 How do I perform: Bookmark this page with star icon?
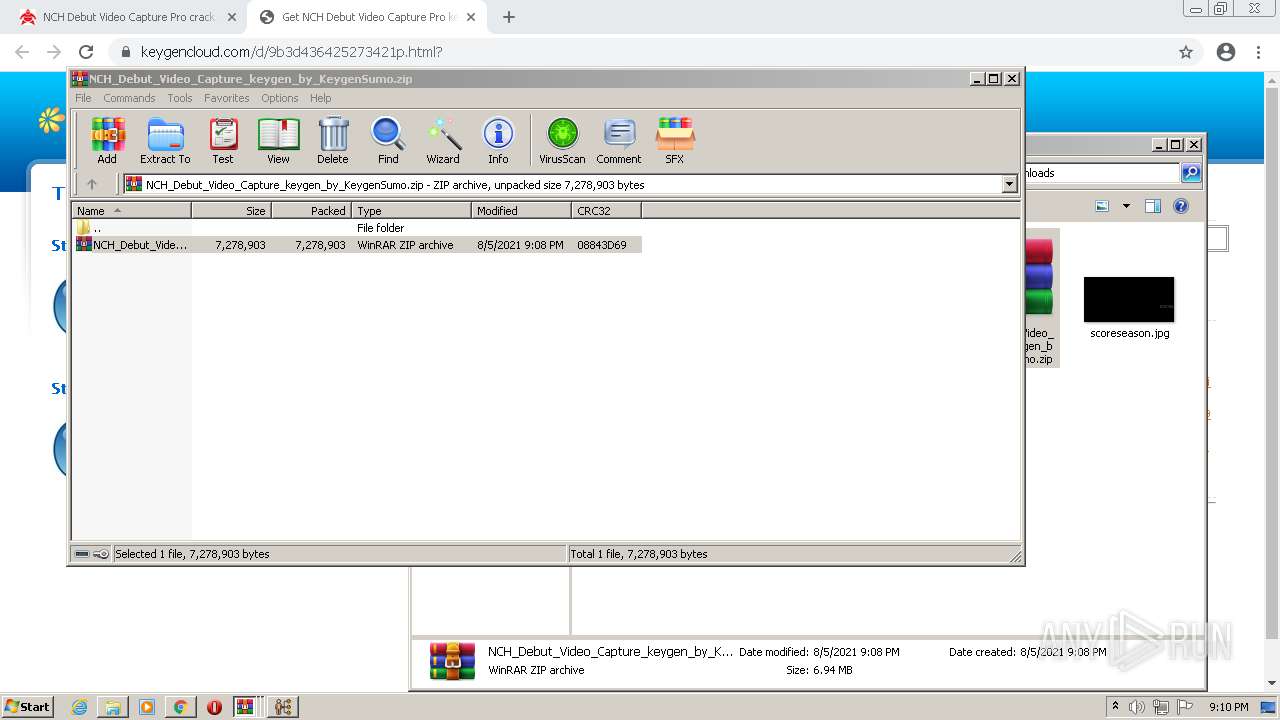coord(1186,52)
